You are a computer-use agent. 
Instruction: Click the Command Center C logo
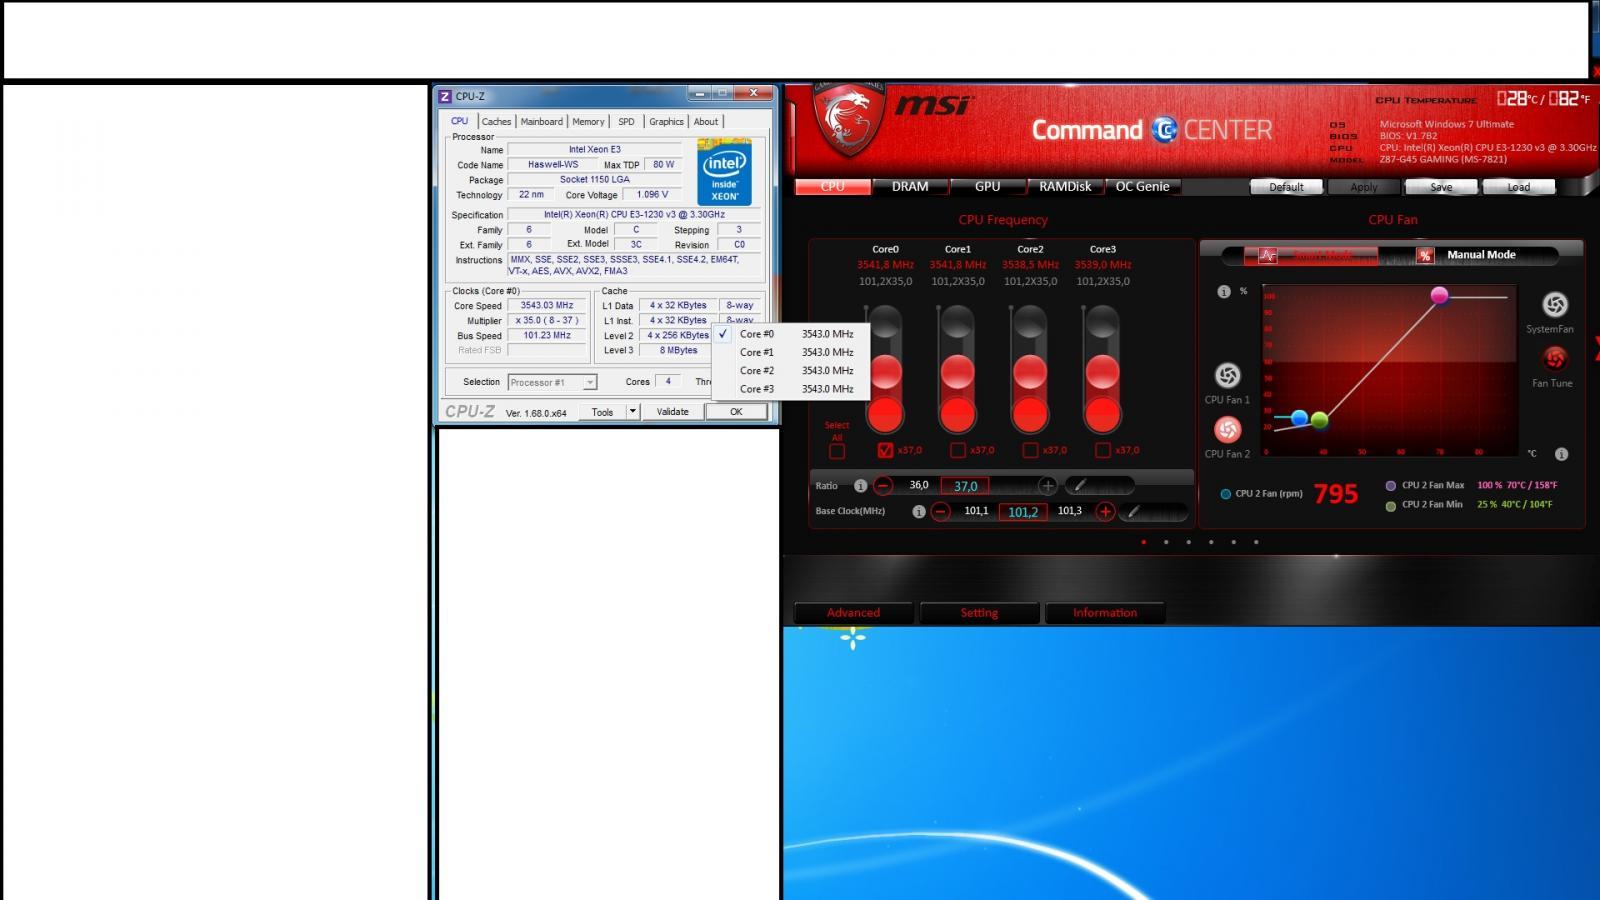(x=1164, y=130)
